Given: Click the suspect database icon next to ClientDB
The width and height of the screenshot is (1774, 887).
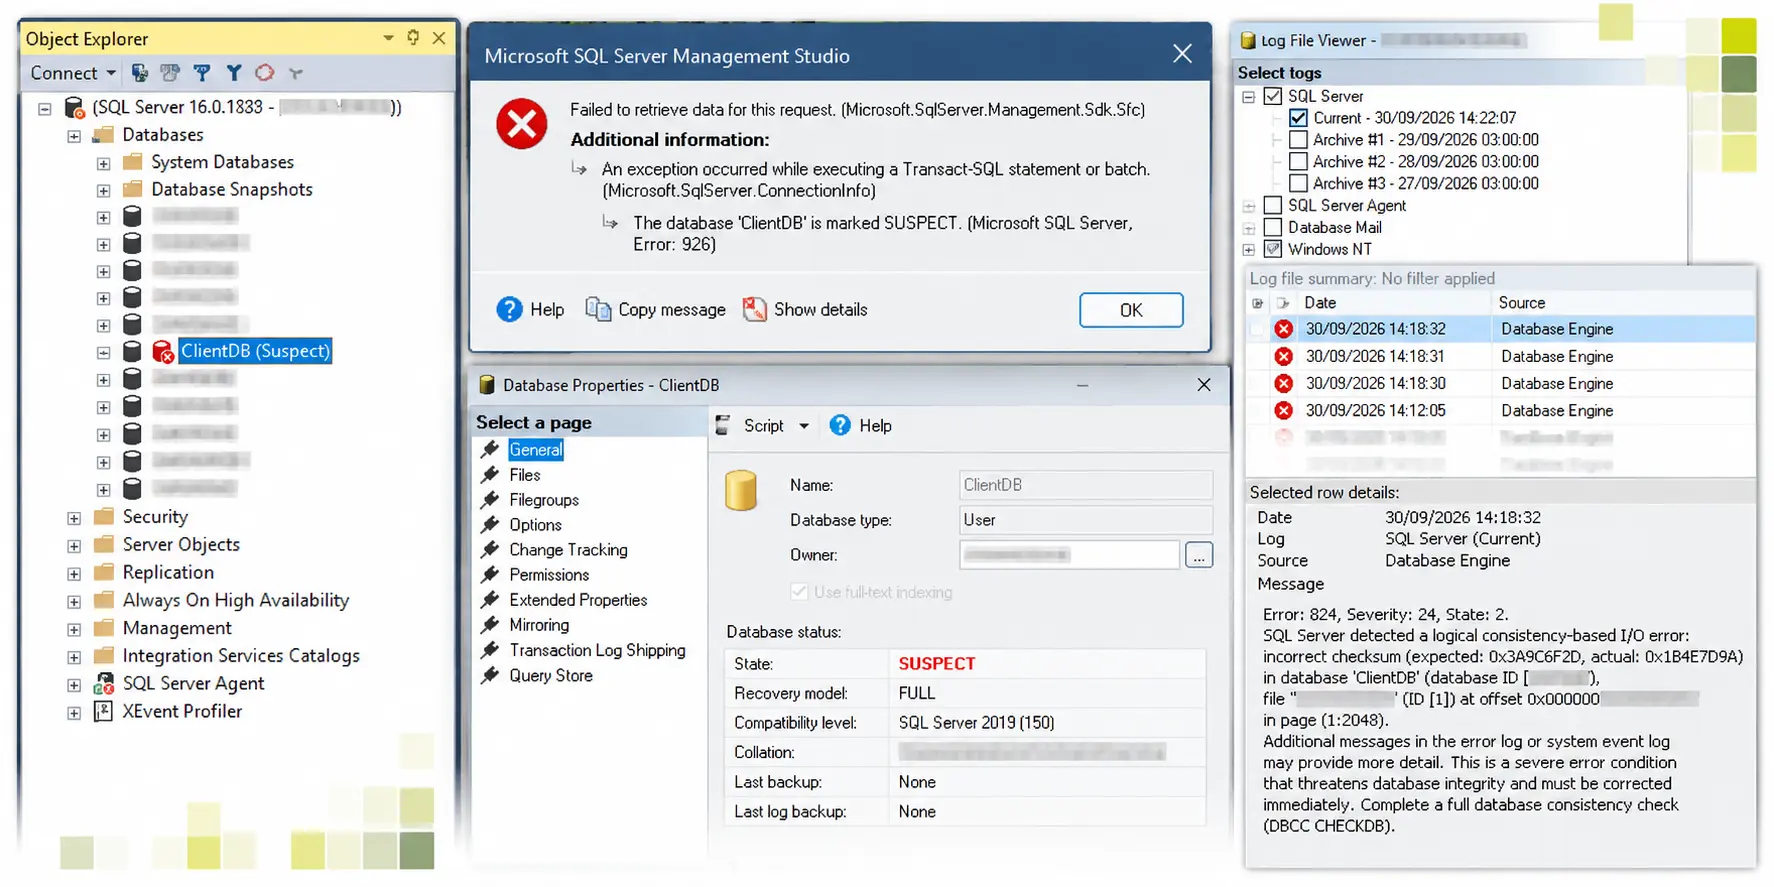Looking at the screenshot, I should pyautogui.click(x=163, y=351).
